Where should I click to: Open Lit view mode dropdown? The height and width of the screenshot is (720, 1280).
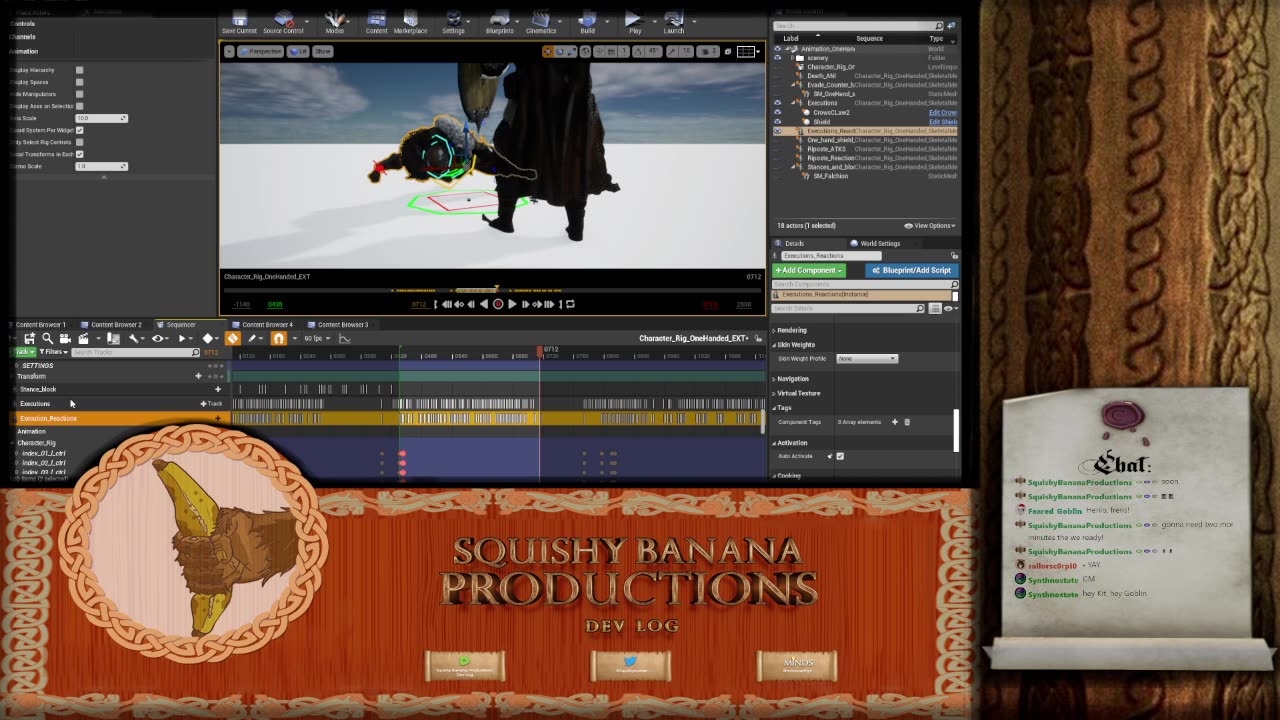[x=297, y=51]
